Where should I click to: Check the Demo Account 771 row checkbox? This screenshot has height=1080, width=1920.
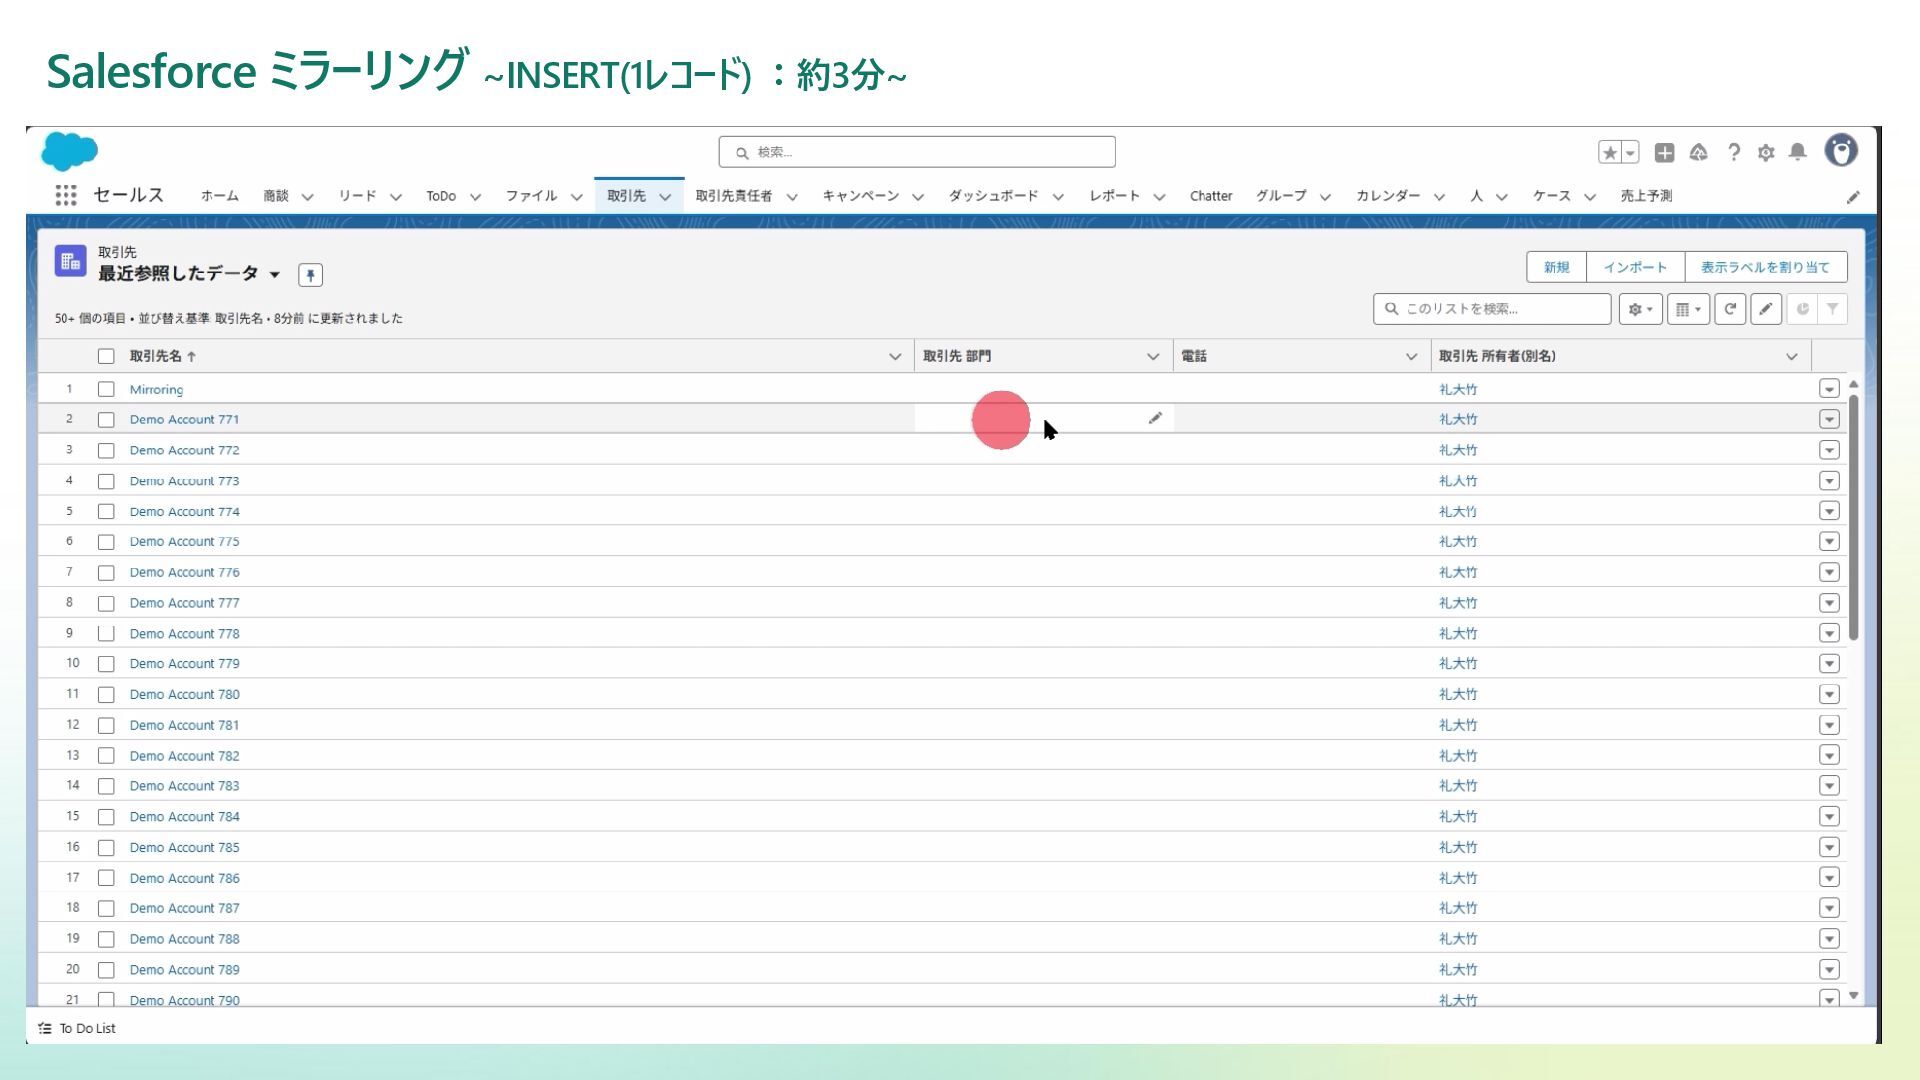point(106,420)
